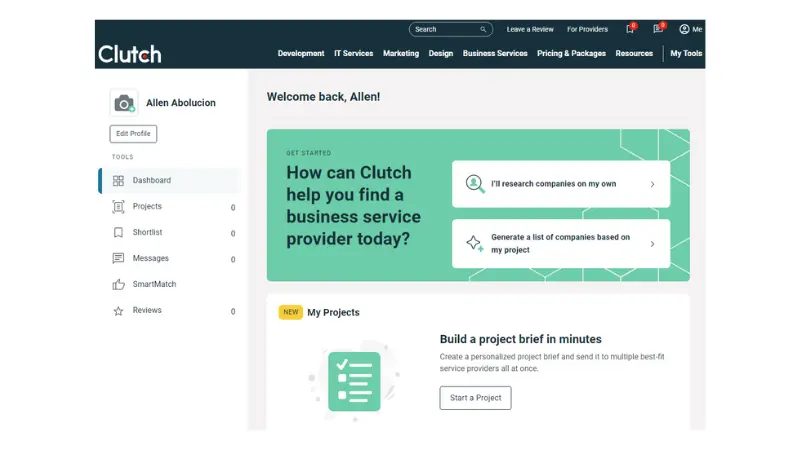800x450 pixels.
Task: Click the Messages sidebar icon
Action: click(x=118, y=258)
